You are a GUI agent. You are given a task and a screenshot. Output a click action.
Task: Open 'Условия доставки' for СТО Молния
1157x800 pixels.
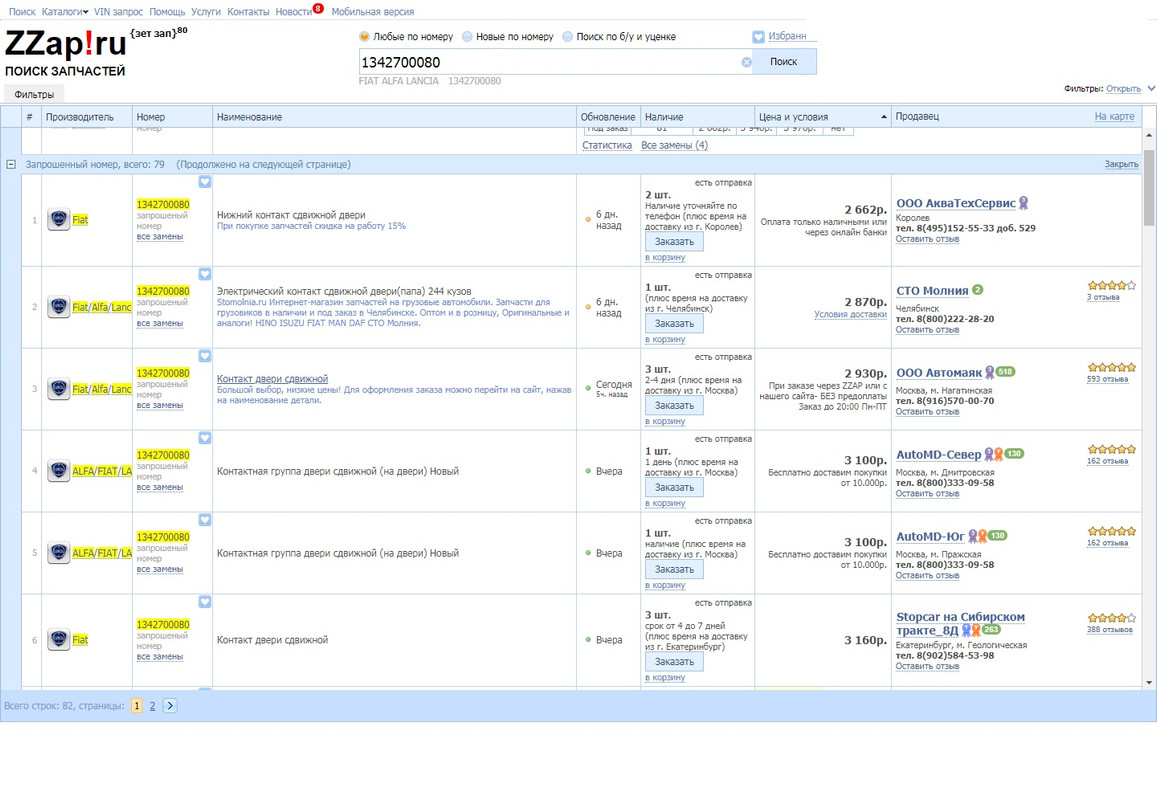coord(850,314)
